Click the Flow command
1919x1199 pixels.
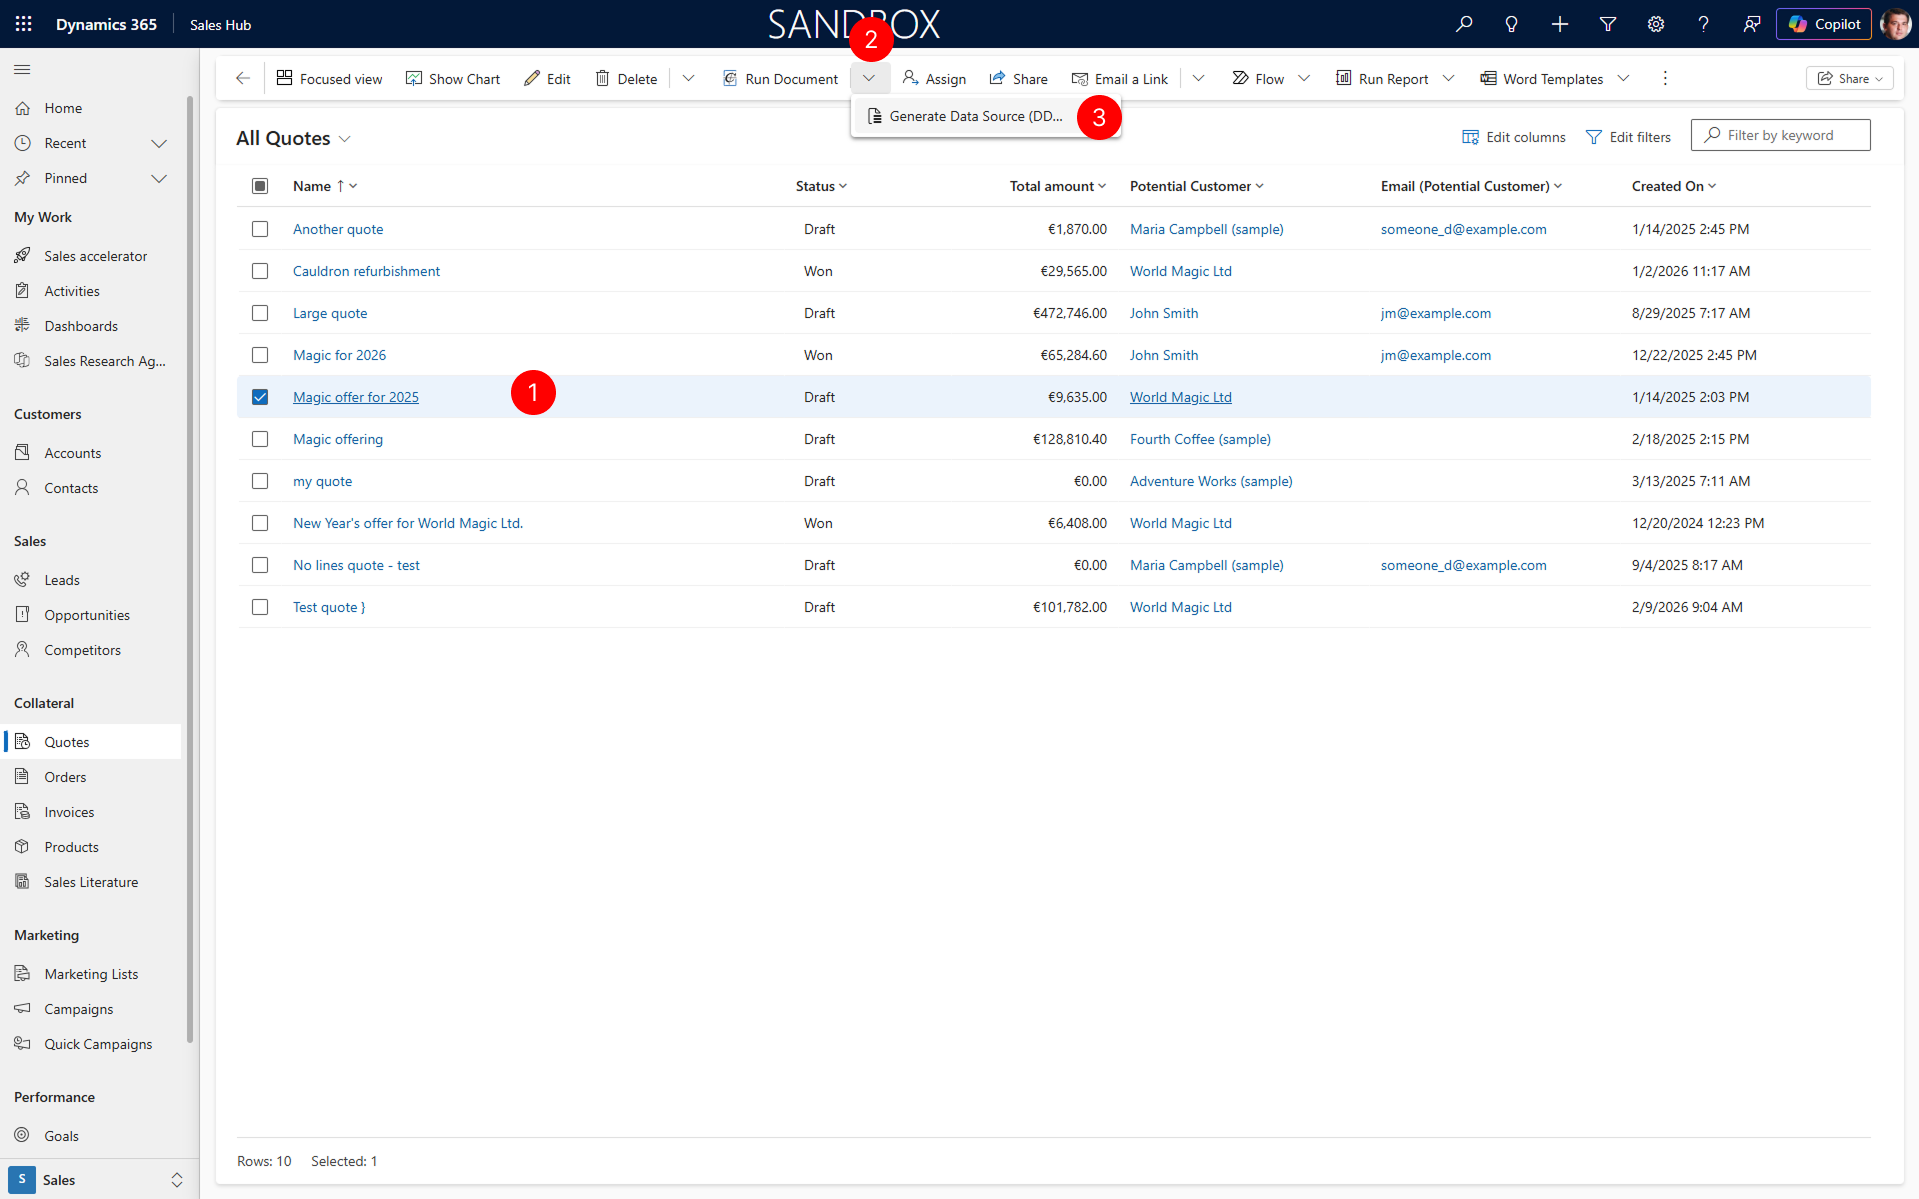[x=1258, y=78]
